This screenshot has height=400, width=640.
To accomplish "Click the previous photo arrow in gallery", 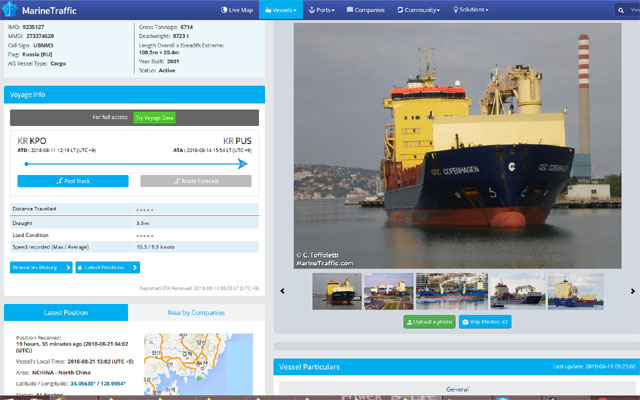I will [282, 291].
